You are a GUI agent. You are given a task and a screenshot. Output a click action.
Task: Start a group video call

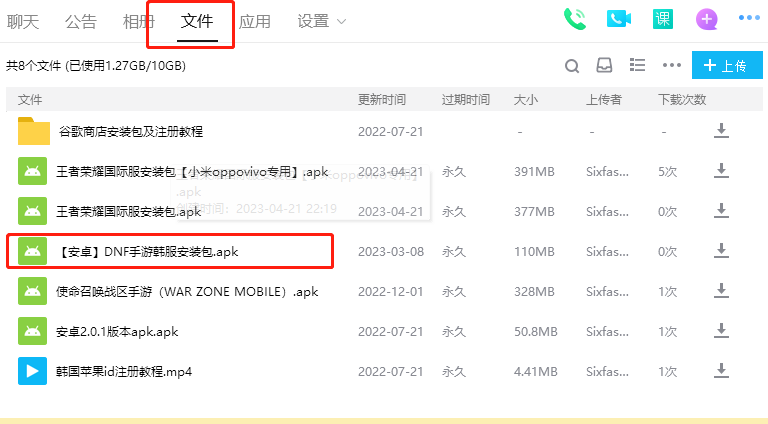[619, 19]
